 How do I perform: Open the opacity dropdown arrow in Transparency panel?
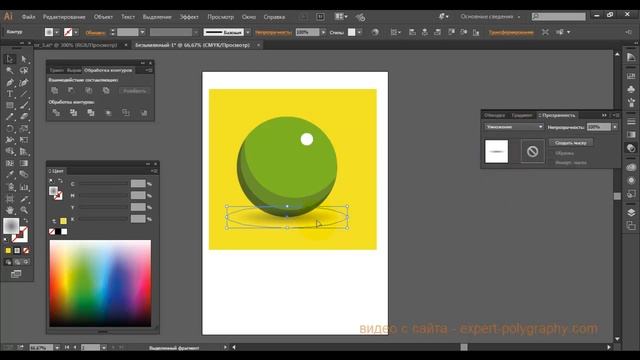pos(615,127)
